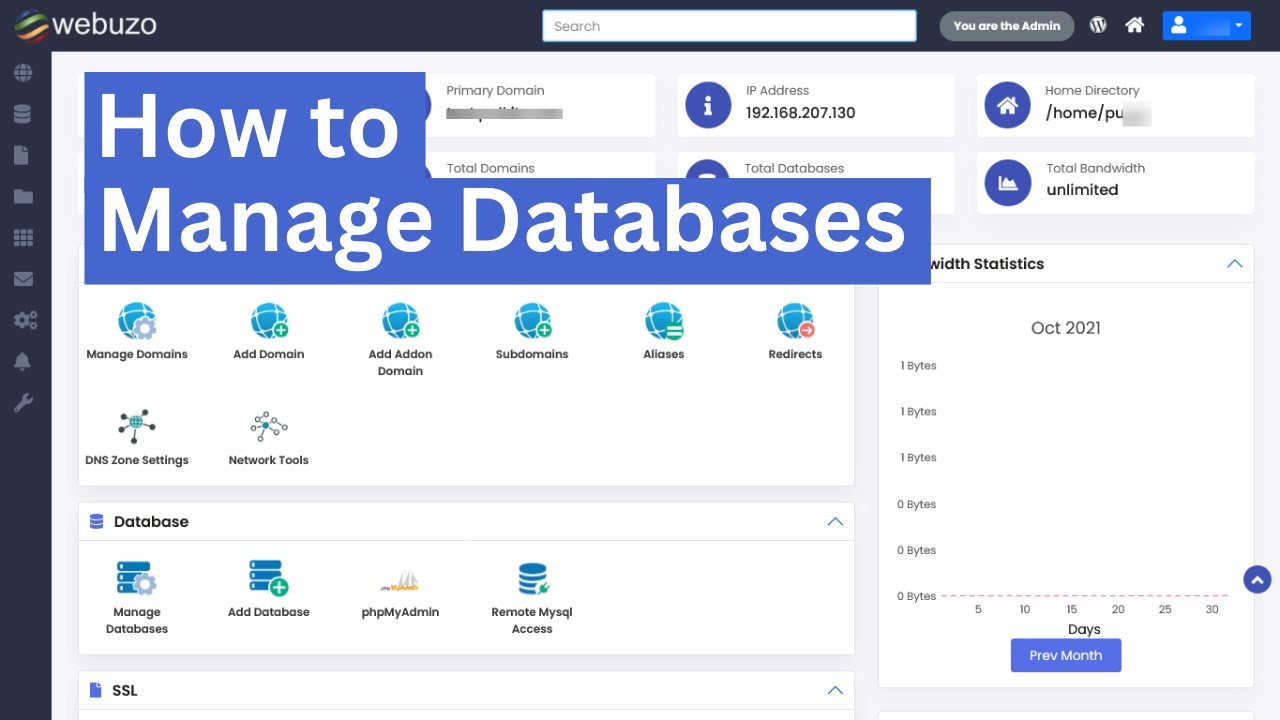This screenshot has height=720, width=1280.
Task: Open the user account dropdown
Action: coord(1206,26)
